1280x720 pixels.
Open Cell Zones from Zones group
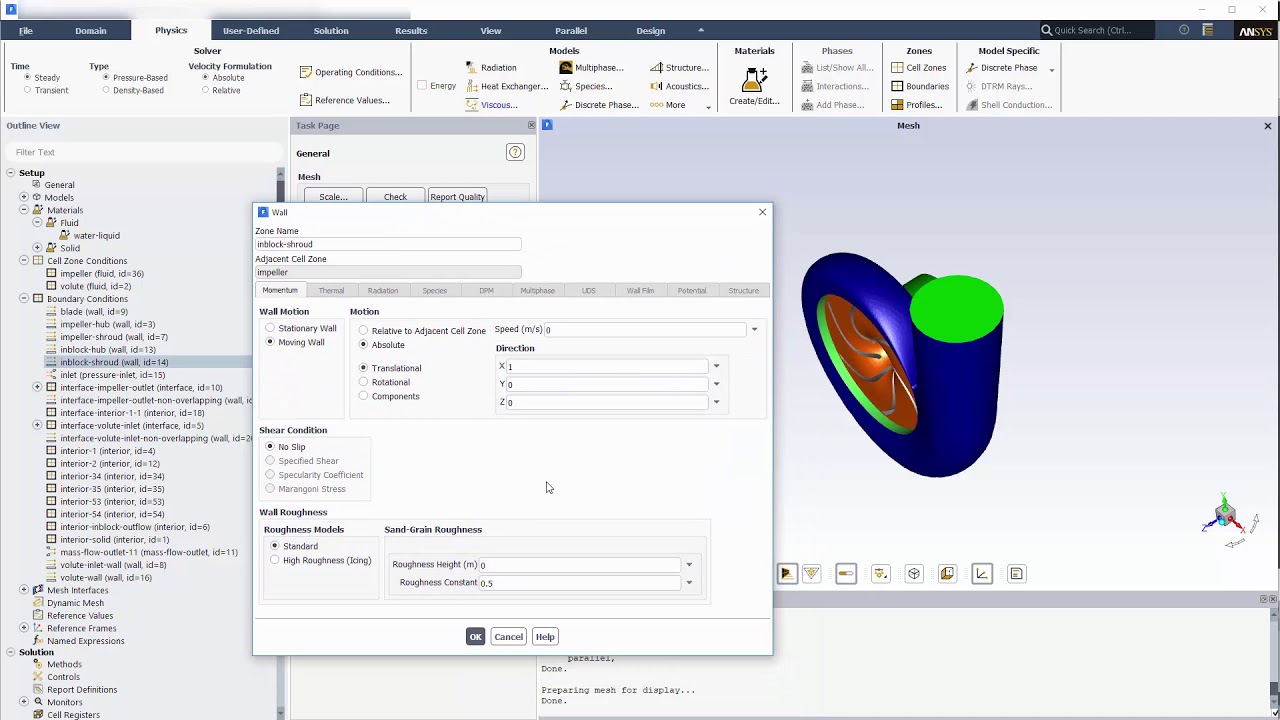click(x=919, y=67)
